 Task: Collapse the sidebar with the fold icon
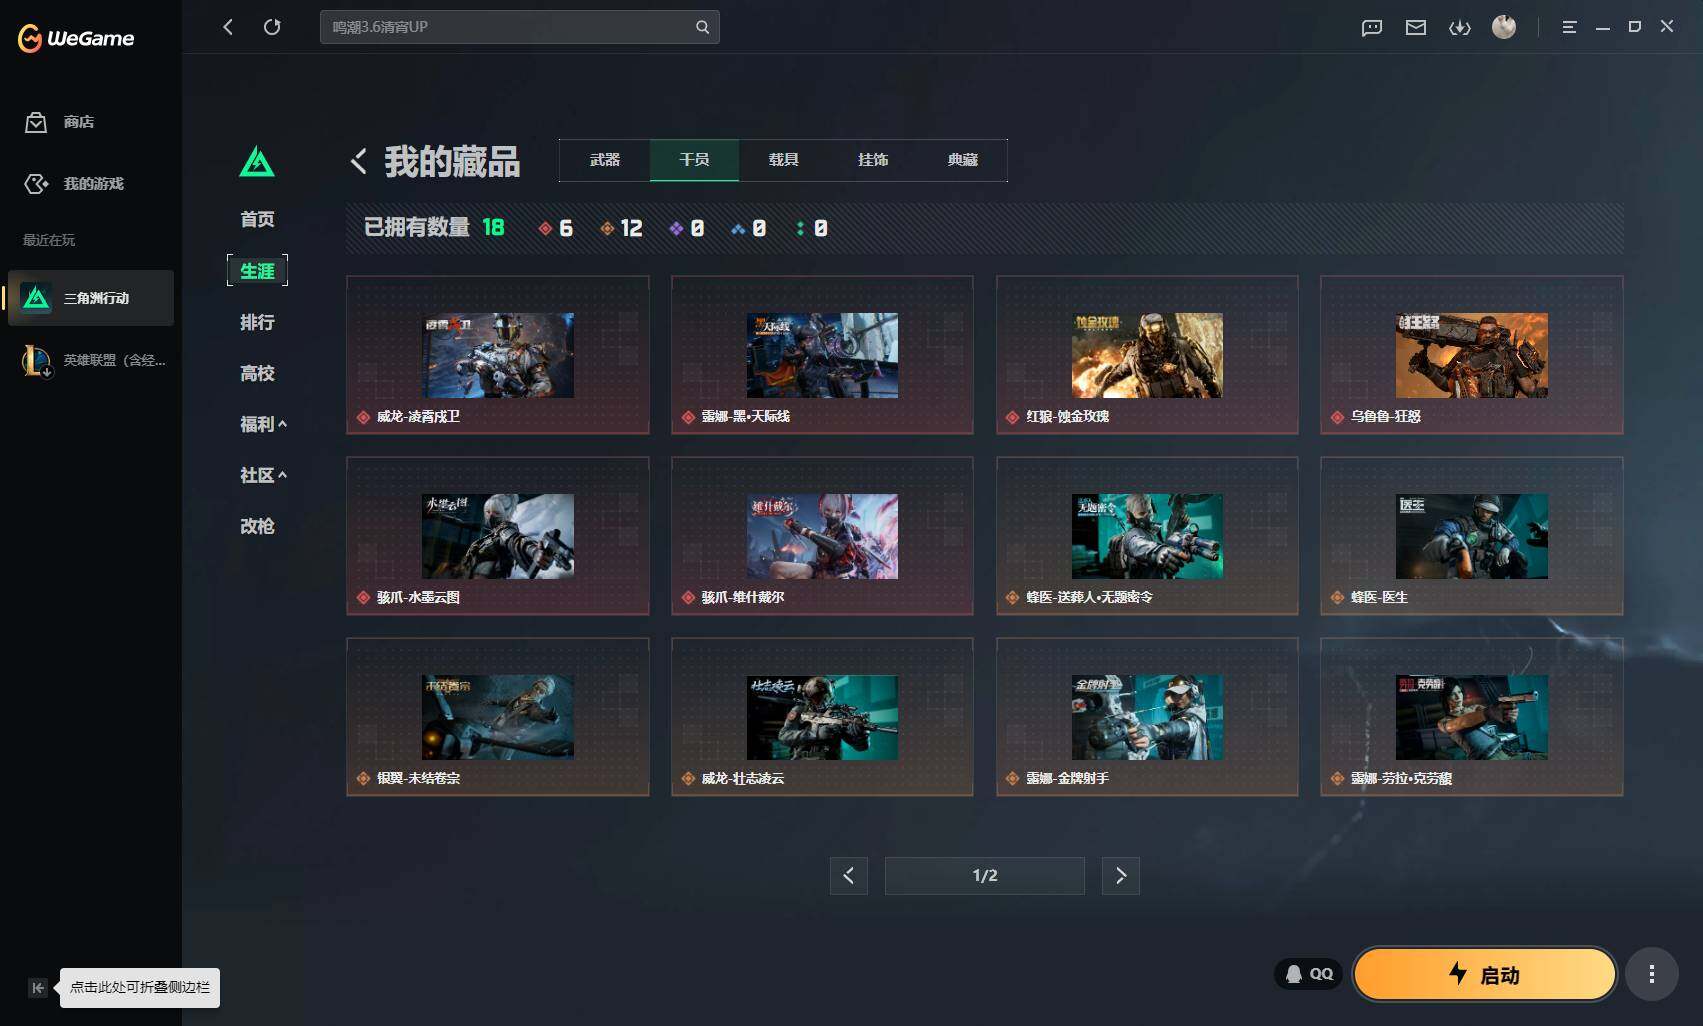[x=38, y=988]
